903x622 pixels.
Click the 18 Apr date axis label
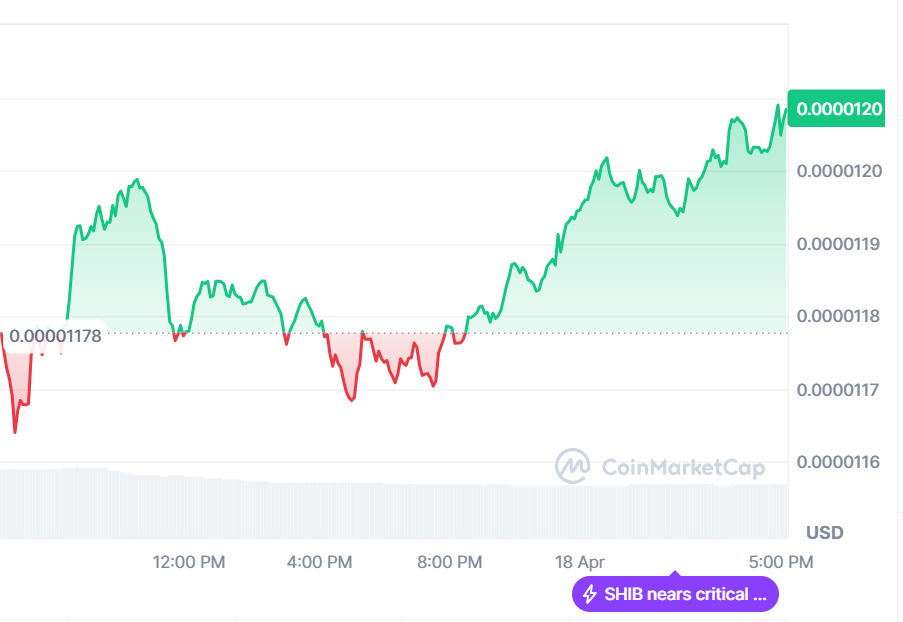pos(580,562)
